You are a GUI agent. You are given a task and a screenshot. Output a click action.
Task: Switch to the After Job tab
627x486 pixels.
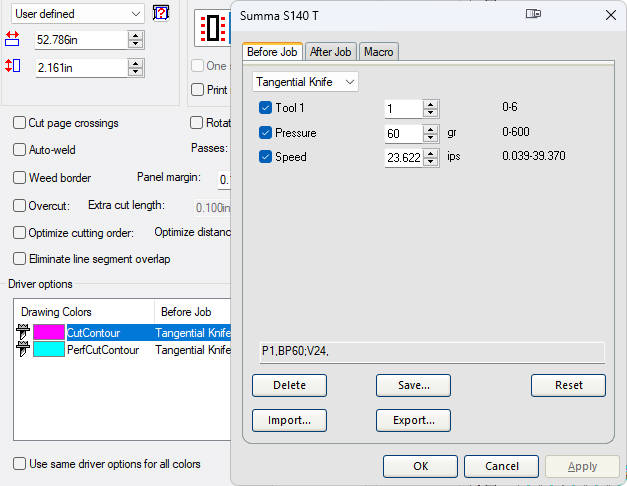[x=330, y=52]
